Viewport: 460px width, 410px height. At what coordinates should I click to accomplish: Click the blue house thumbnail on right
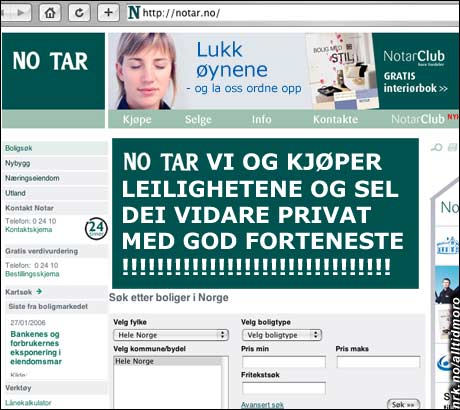click(x=447, y=246)
